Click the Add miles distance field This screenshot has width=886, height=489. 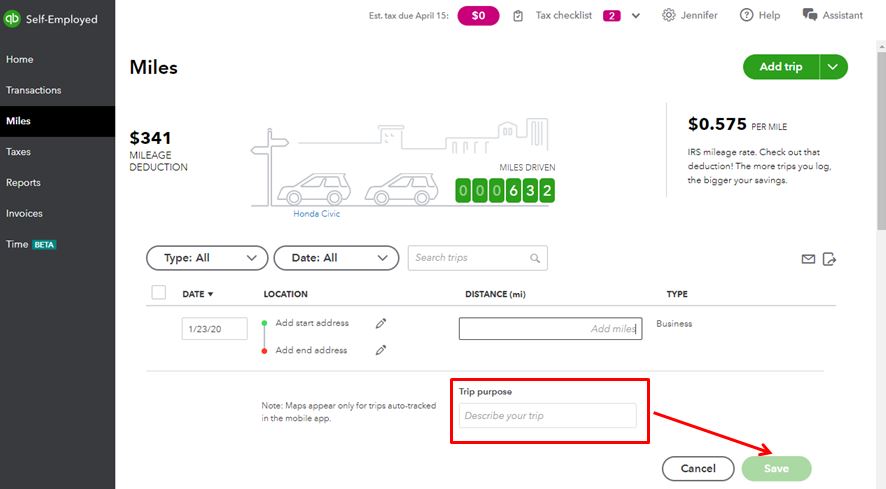point(550,328)
